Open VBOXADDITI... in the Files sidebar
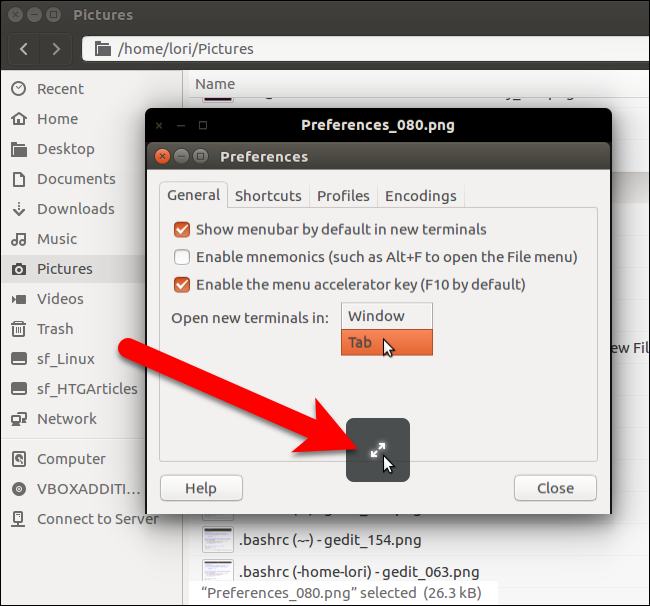 click(74, 489)
